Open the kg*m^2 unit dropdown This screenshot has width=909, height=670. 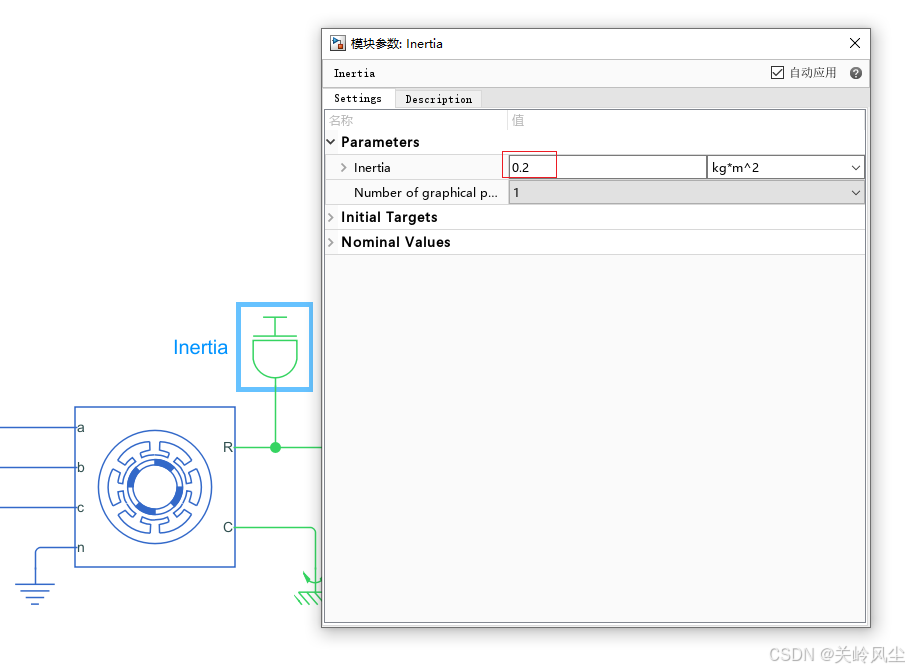click(x=786, y=168)
